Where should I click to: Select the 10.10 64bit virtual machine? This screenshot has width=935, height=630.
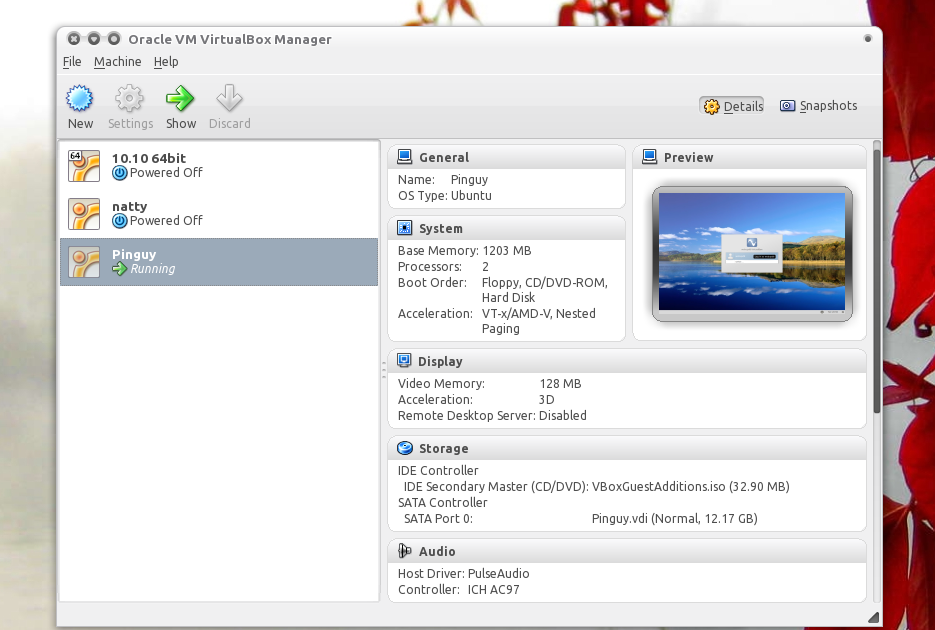[219, 166]
